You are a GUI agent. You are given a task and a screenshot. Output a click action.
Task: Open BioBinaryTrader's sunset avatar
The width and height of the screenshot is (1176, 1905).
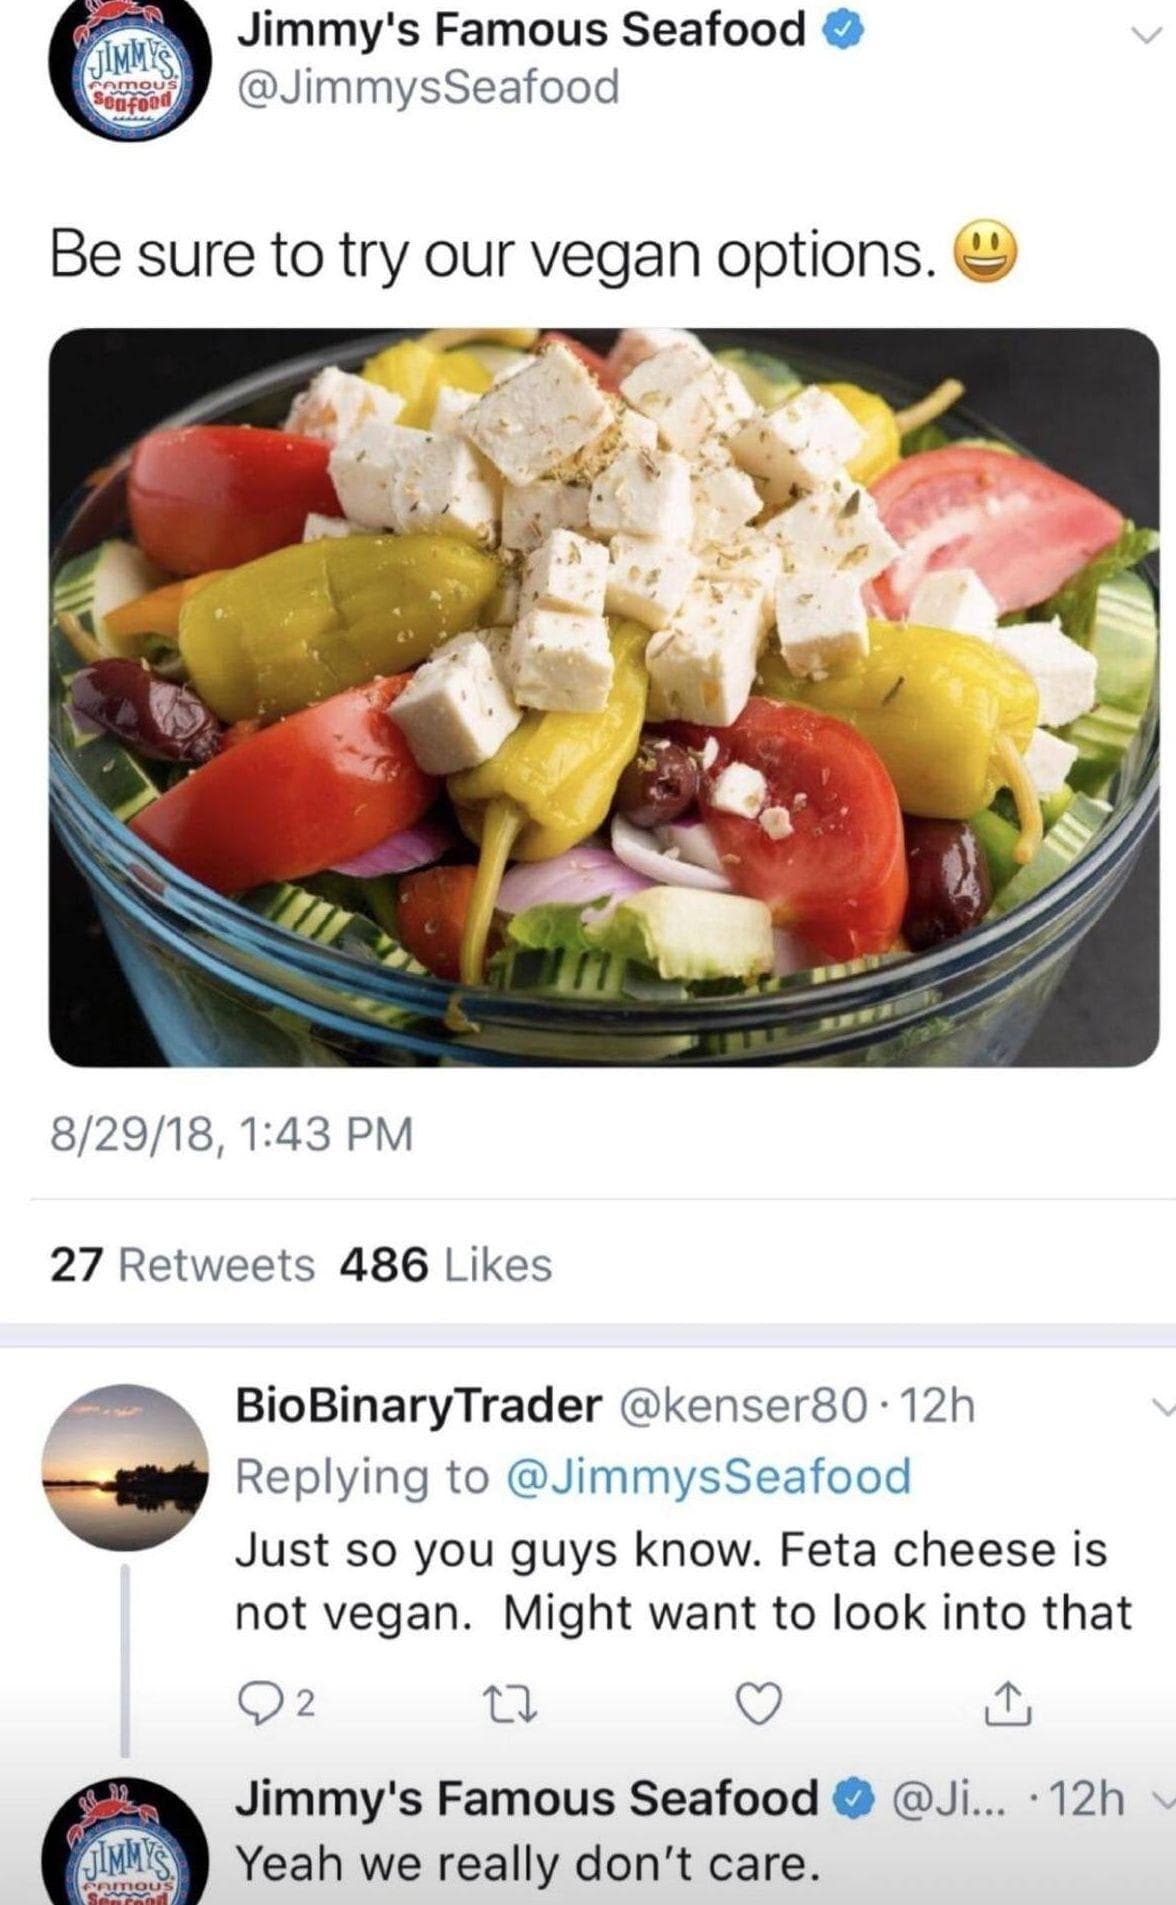pos(126,1467)
